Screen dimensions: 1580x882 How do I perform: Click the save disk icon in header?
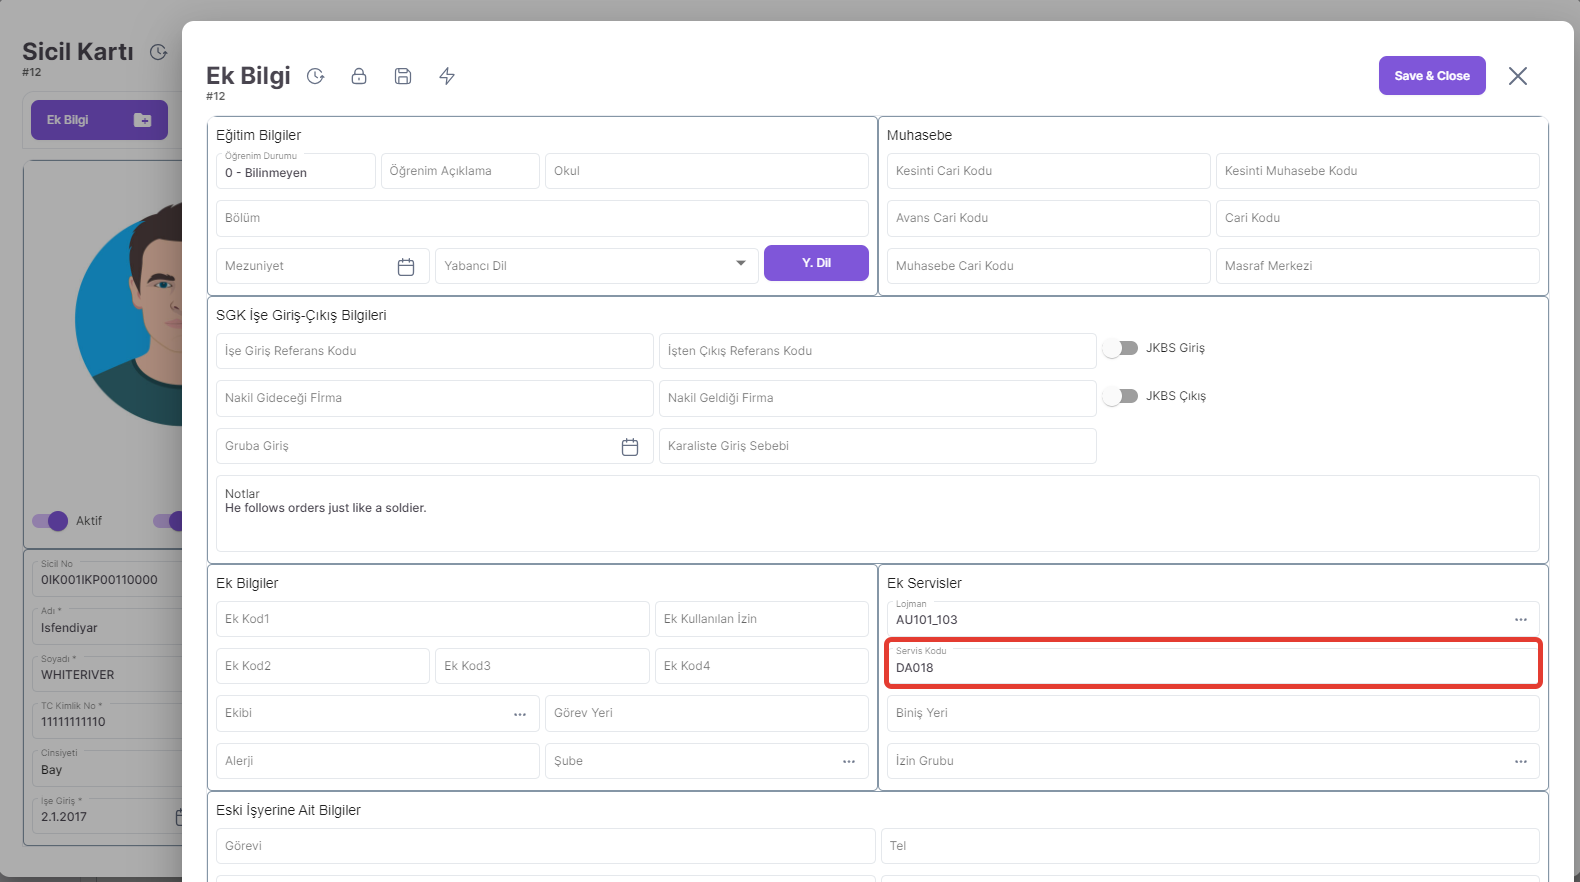[403, 76]
